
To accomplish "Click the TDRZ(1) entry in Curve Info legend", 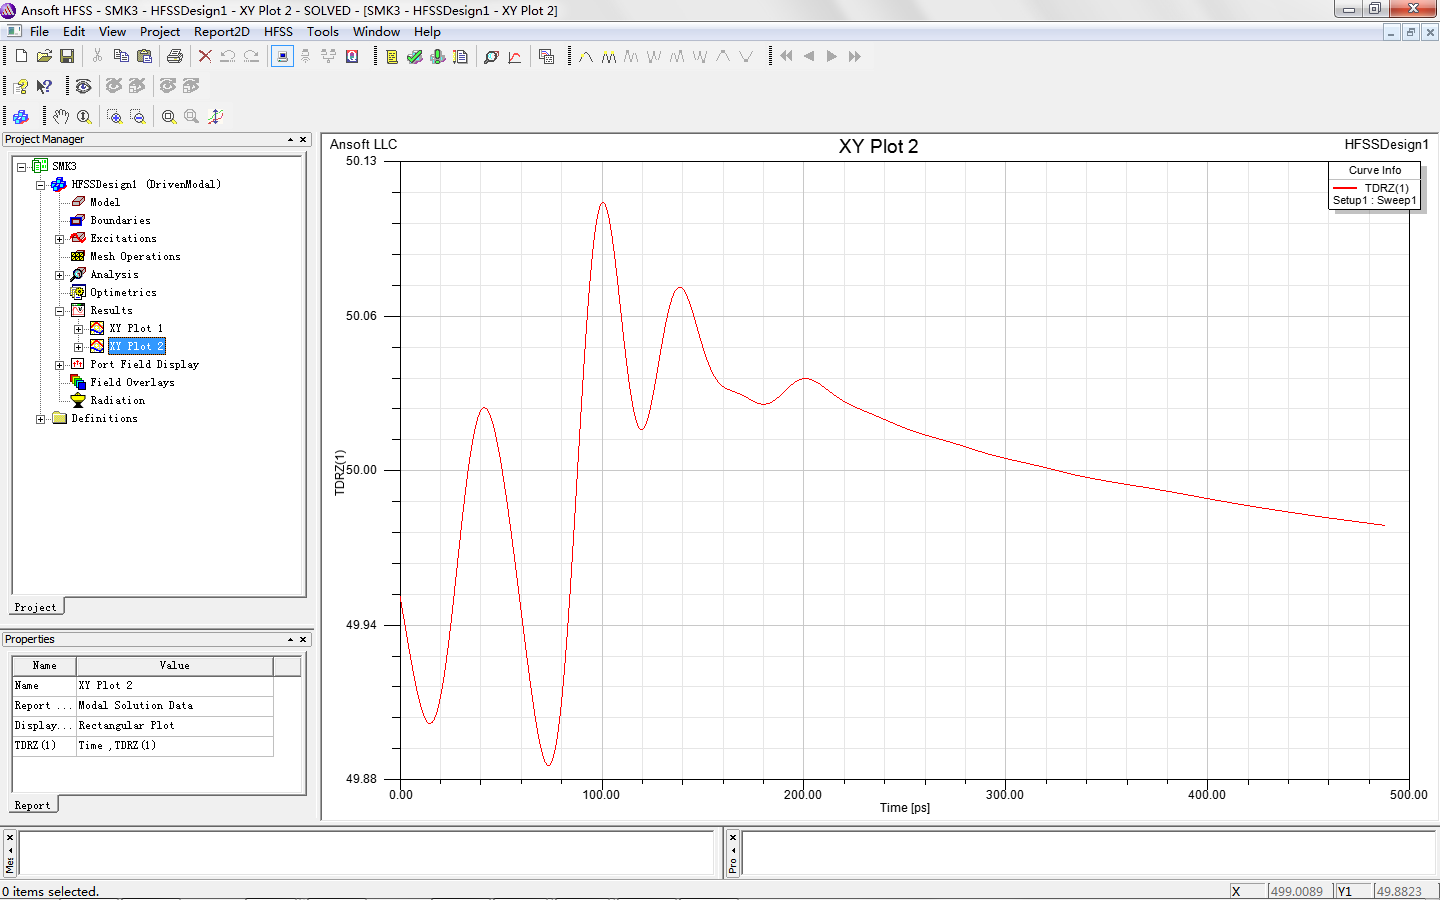I will [1386, 188].
